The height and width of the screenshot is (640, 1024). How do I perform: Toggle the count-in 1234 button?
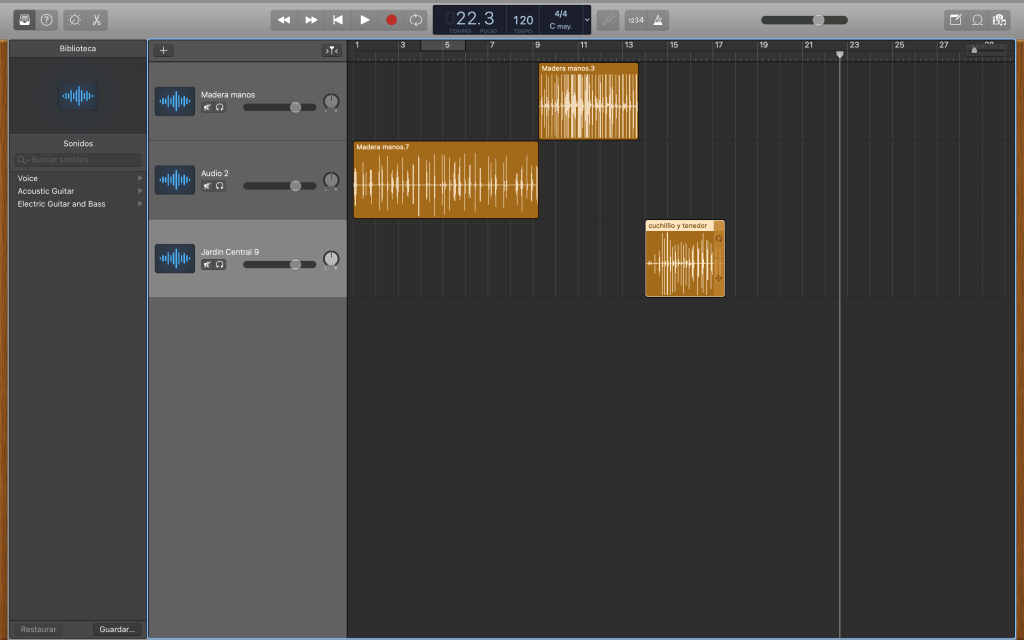tap(636, 20)
